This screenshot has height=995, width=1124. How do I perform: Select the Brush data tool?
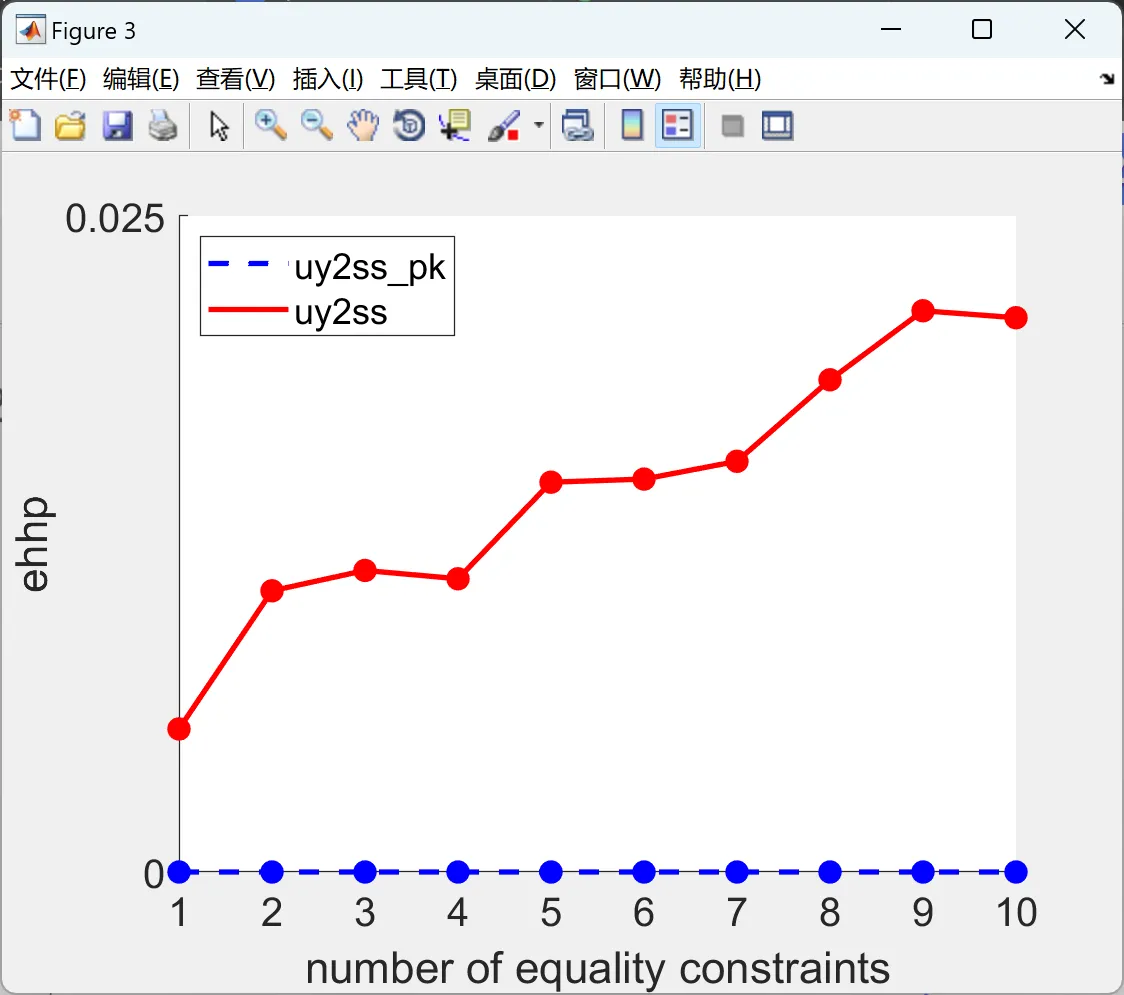point(504,126)
